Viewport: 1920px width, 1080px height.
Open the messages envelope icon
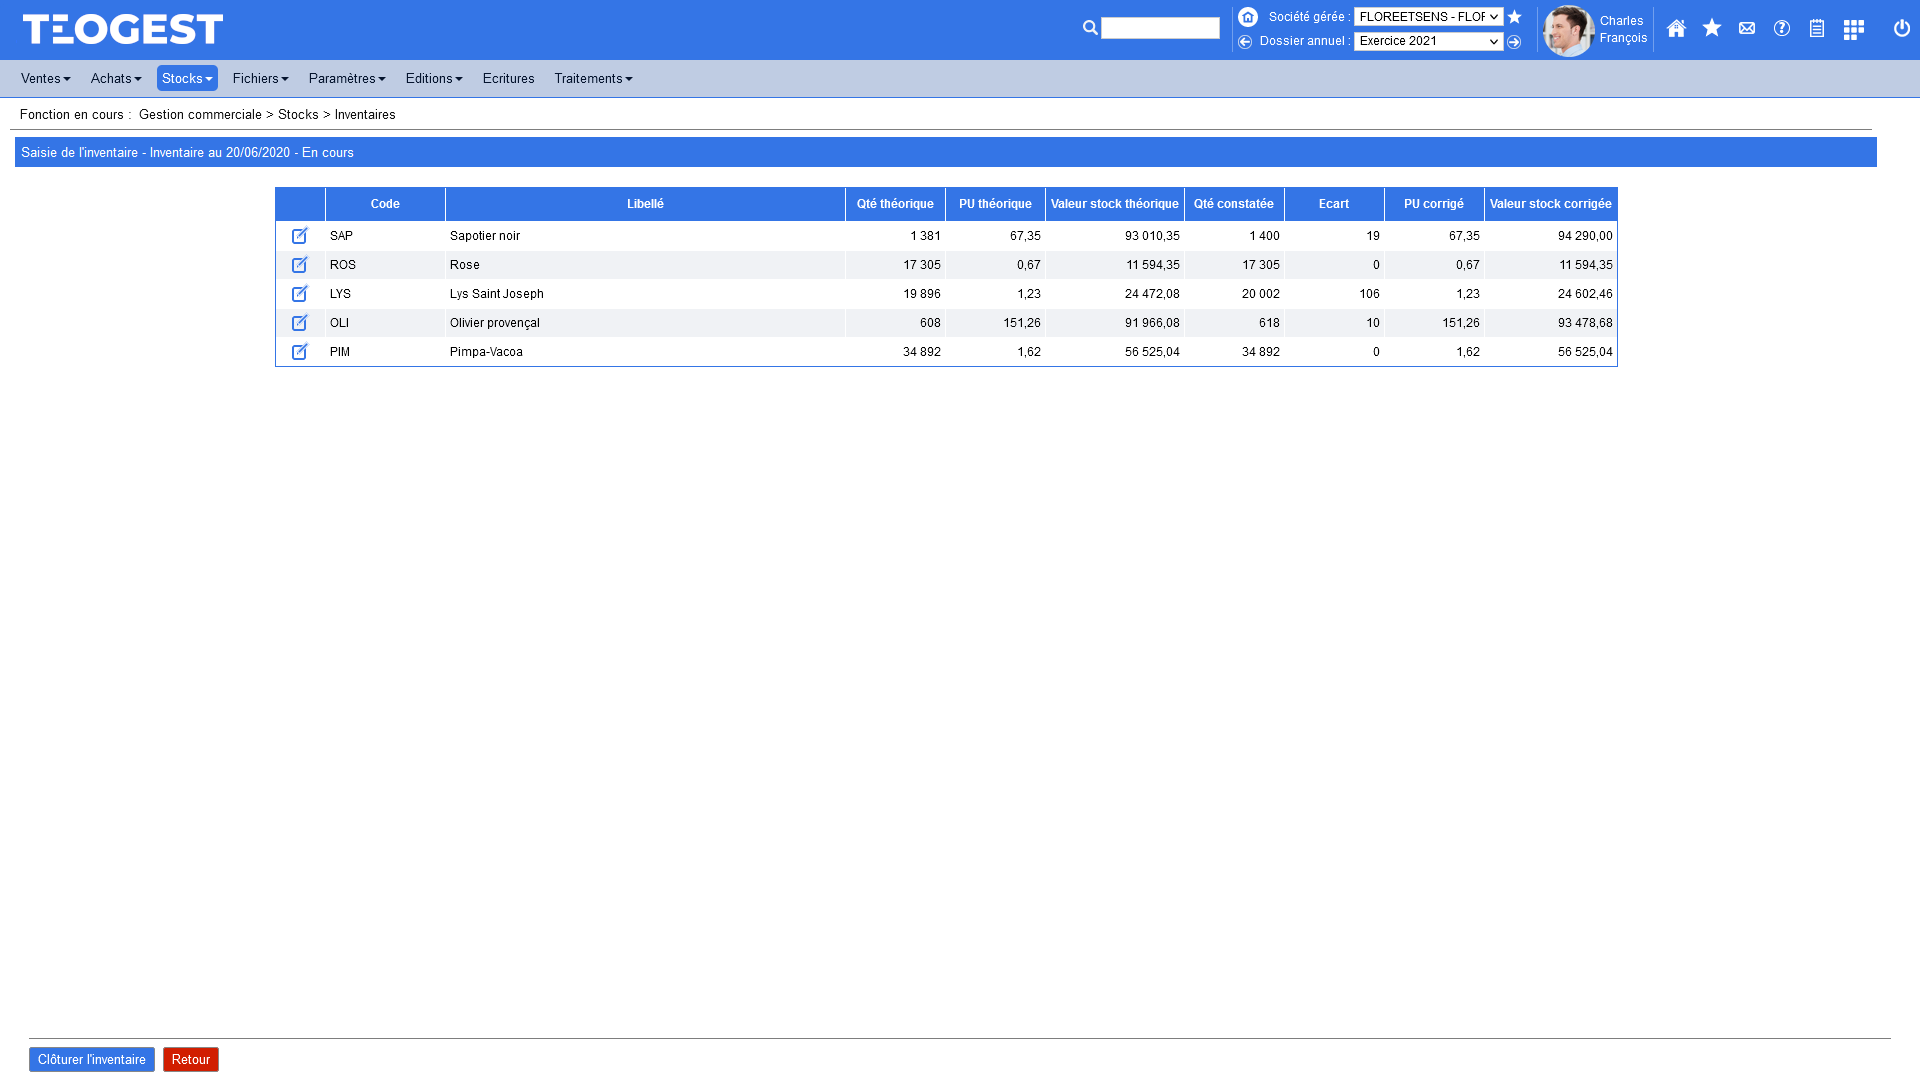click(1746, 29)
